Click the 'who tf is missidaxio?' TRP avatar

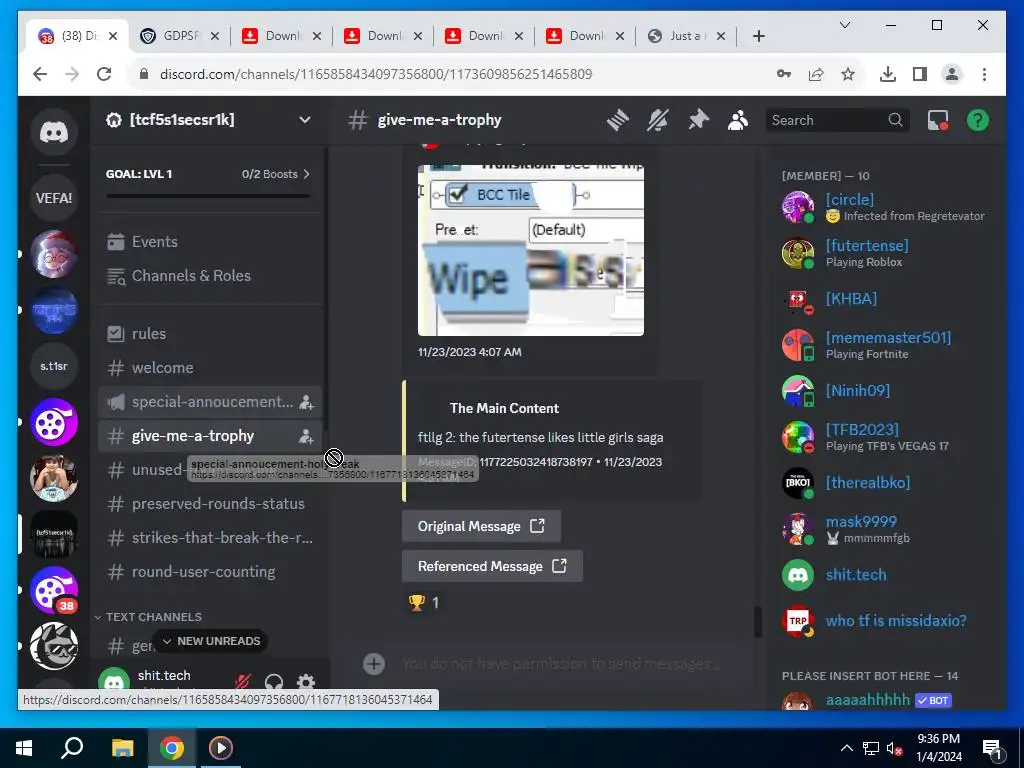(x=797, y=621)
